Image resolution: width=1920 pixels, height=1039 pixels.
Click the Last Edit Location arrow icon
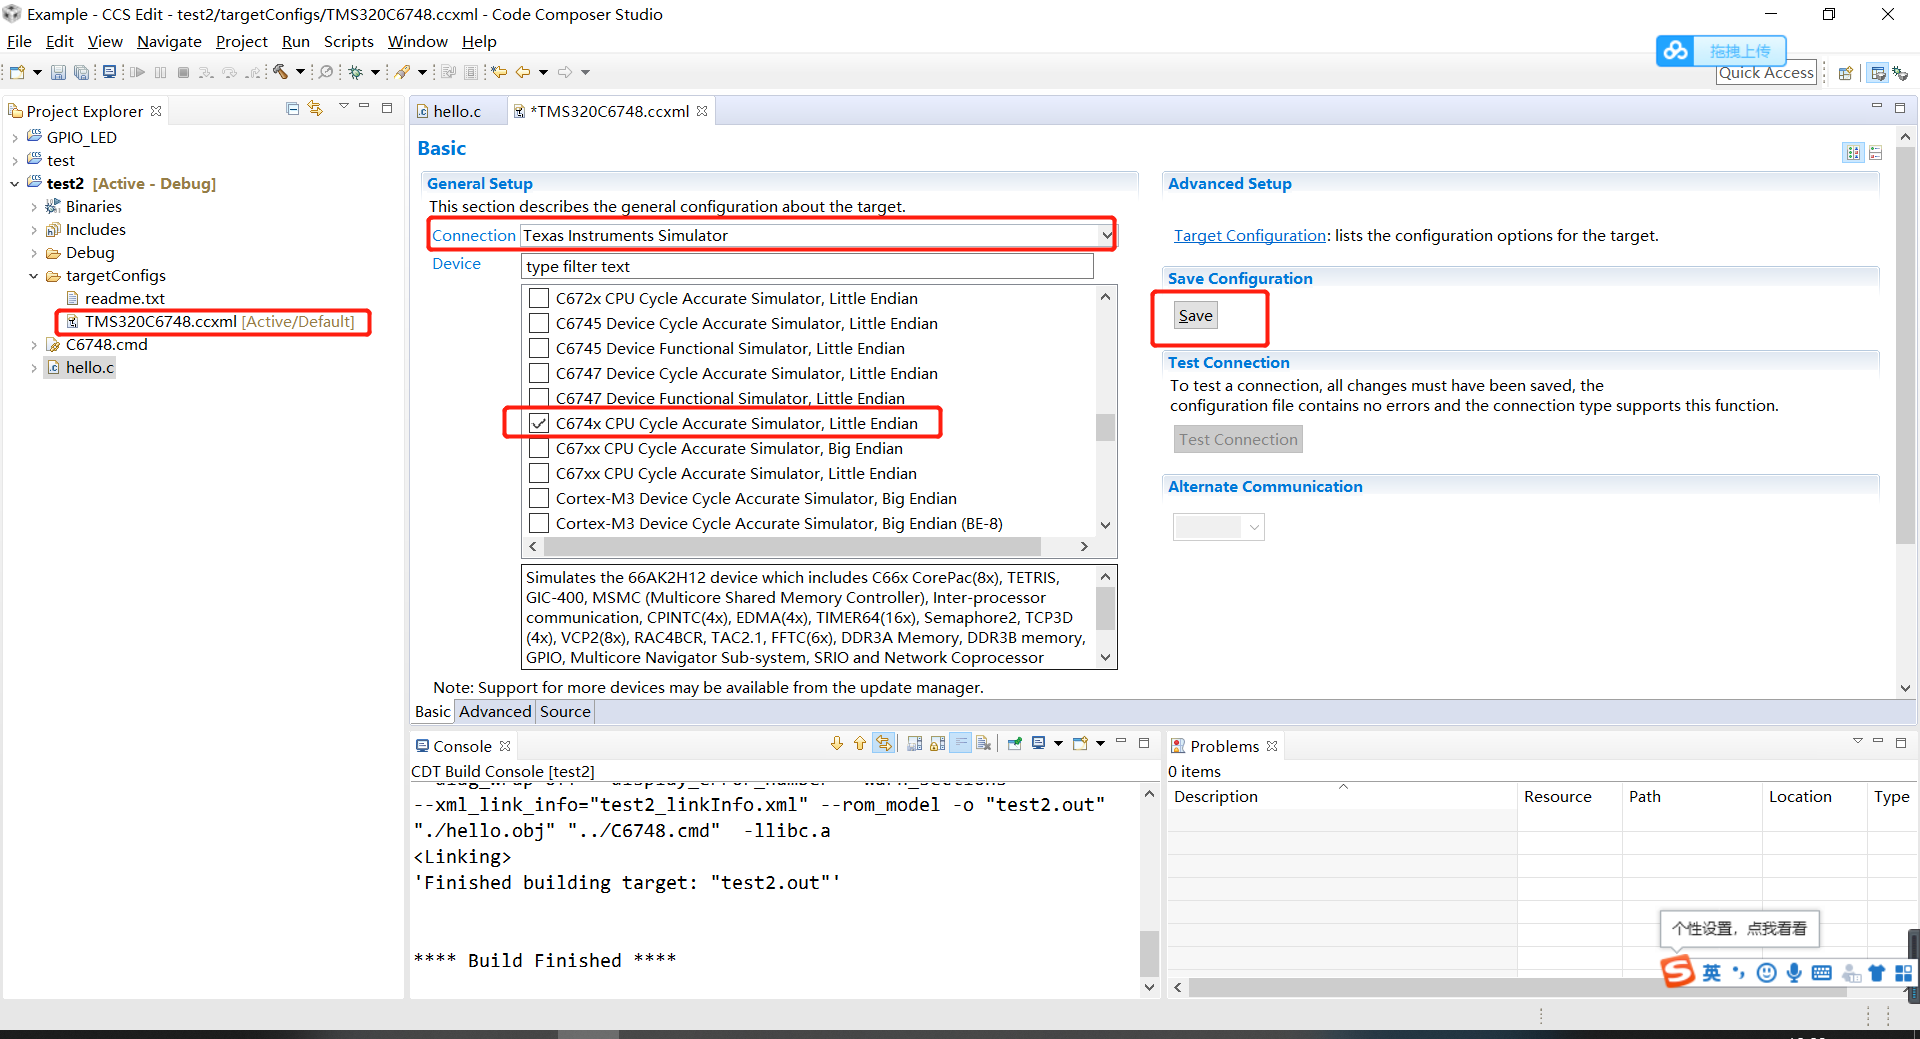coord(499,72)
